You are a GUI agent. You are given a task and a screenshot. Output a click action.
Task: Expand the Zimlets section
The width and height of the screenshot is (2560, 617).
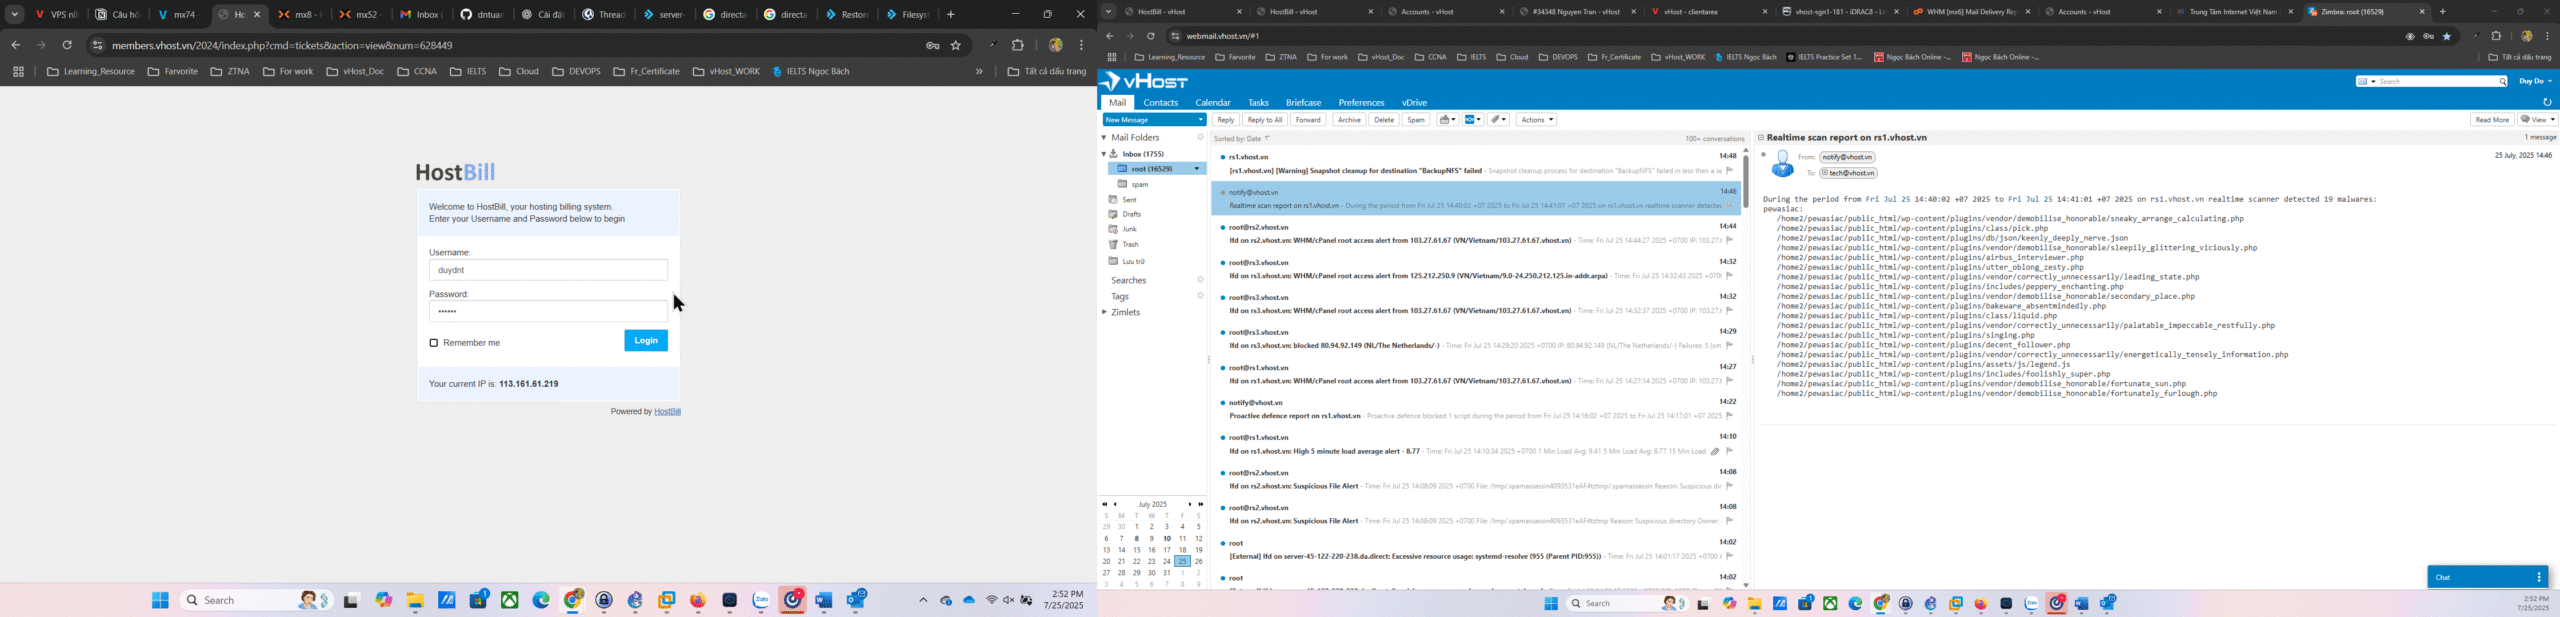[x=1105, y=313]
